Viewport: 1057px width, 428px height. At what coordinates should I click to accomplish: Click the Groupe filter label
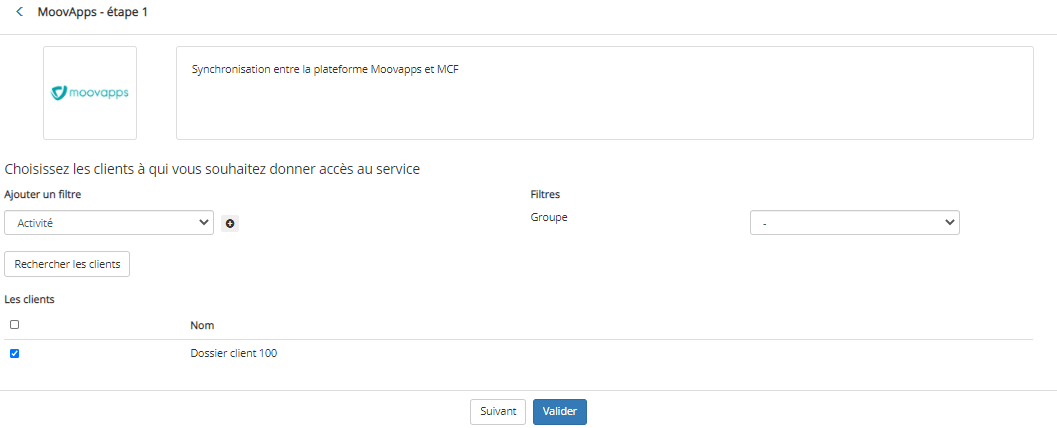549,217
